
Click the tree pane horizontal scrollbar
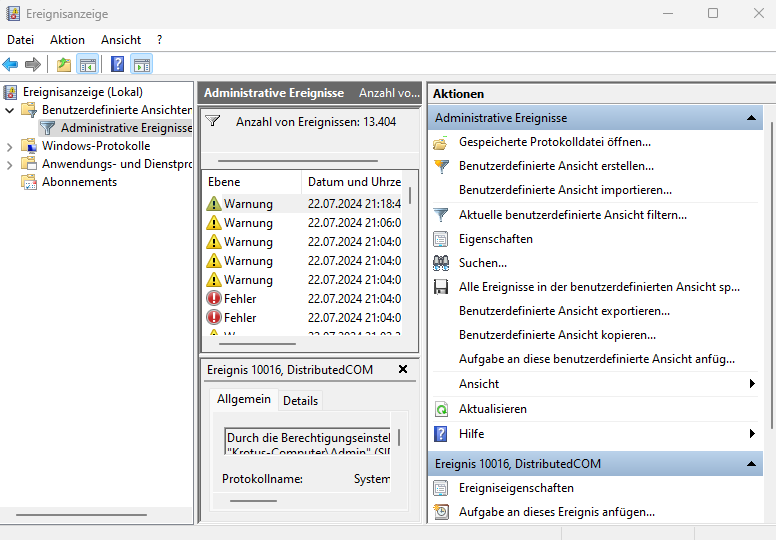tap(82, 515)
